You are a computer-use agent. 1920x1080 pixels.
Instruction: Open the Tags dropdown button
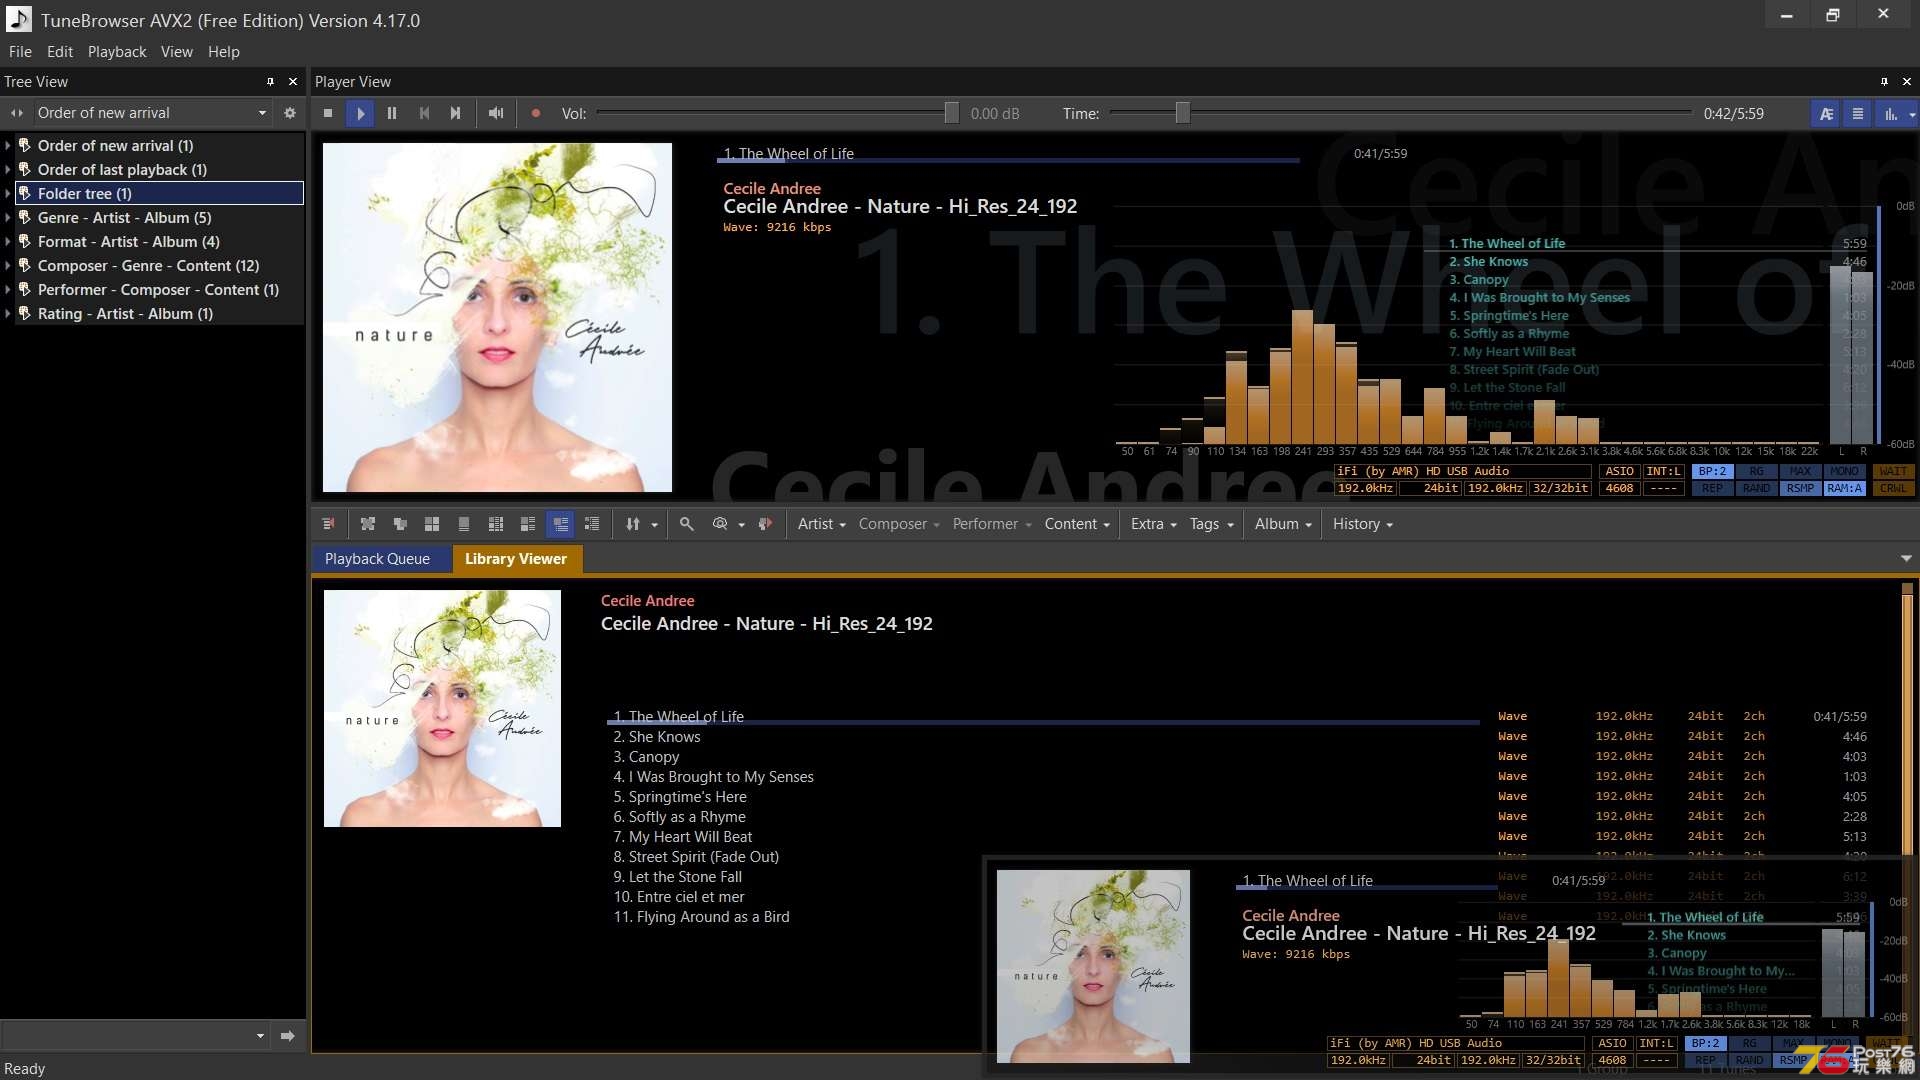pyautogui.click(x=1211, y=524)
